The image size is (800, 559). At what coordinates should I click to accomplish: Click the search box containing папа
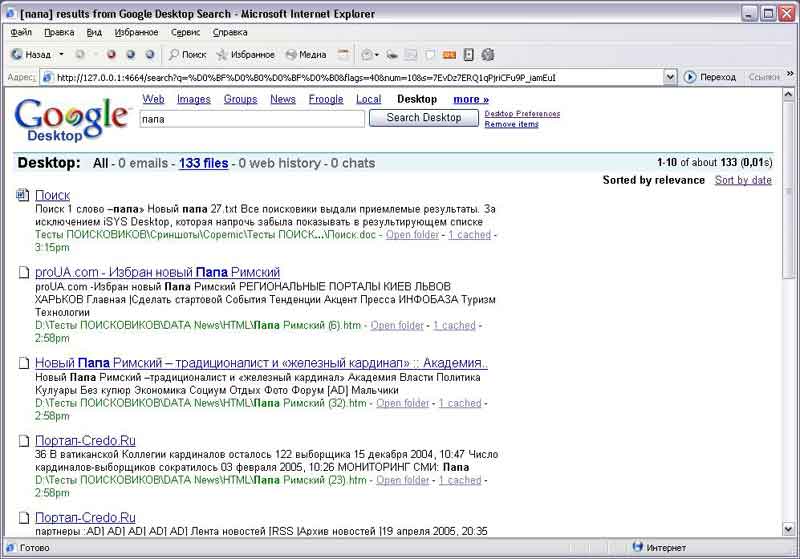[252, 119]
